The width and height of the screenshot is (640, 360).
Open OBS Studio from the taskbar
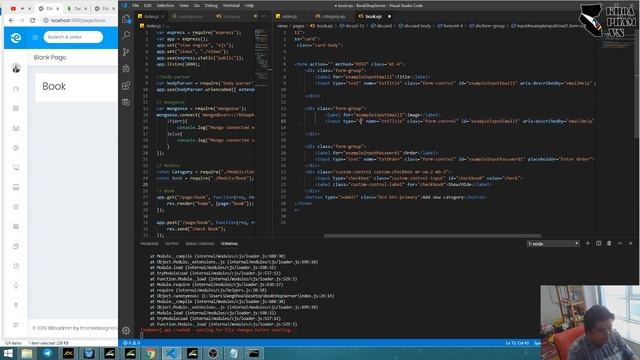click(213, 353)
